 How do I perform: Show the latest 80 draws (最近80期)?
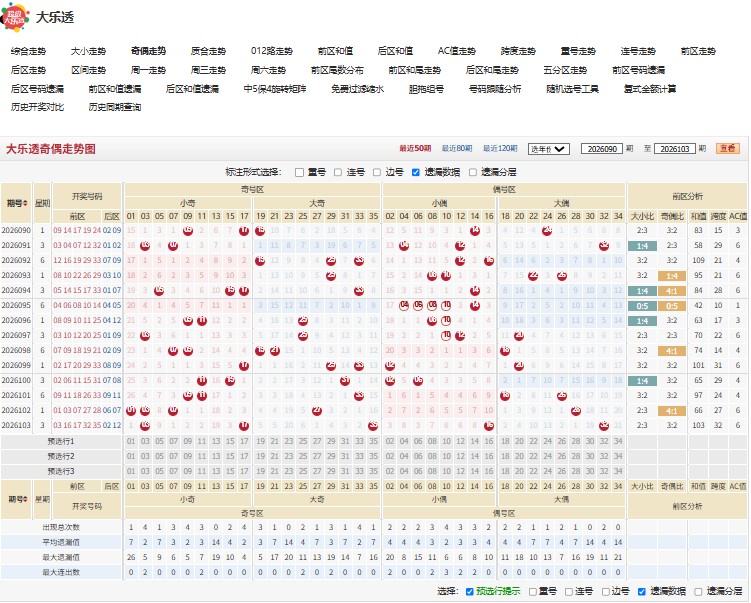click(457, 149)
